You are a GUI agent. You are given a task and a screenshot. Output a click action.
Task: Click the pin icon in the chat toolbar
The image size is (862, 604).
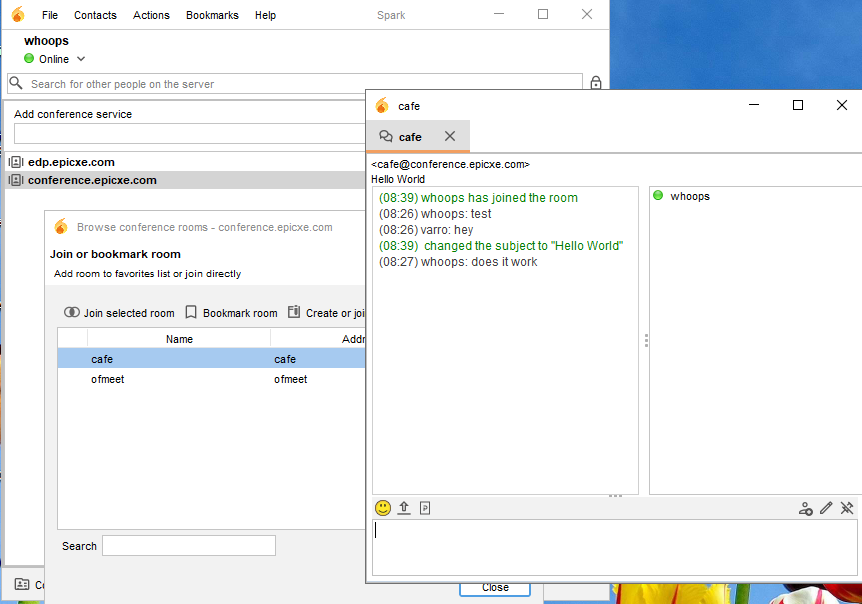point(847,508)
